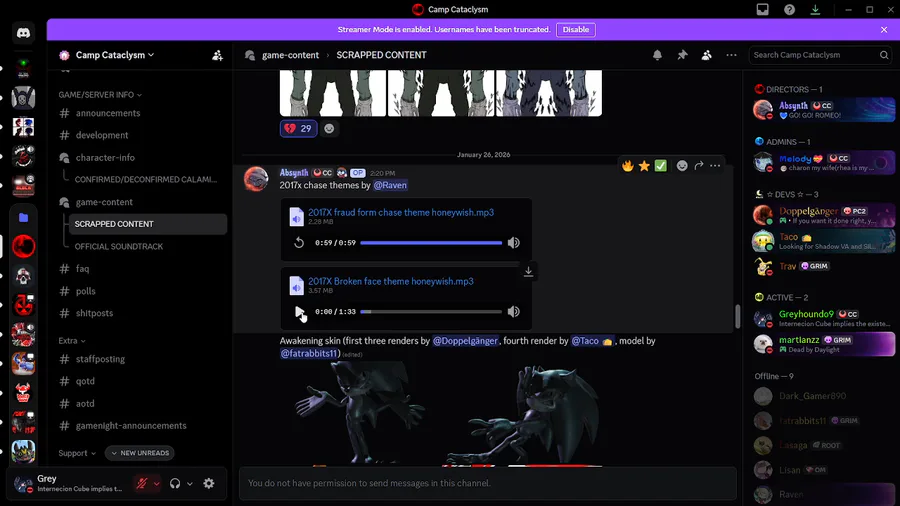The width and height of the screenshot is (900, 506).
Task: Click the search magnifier icon
Action: pos(884,55)
